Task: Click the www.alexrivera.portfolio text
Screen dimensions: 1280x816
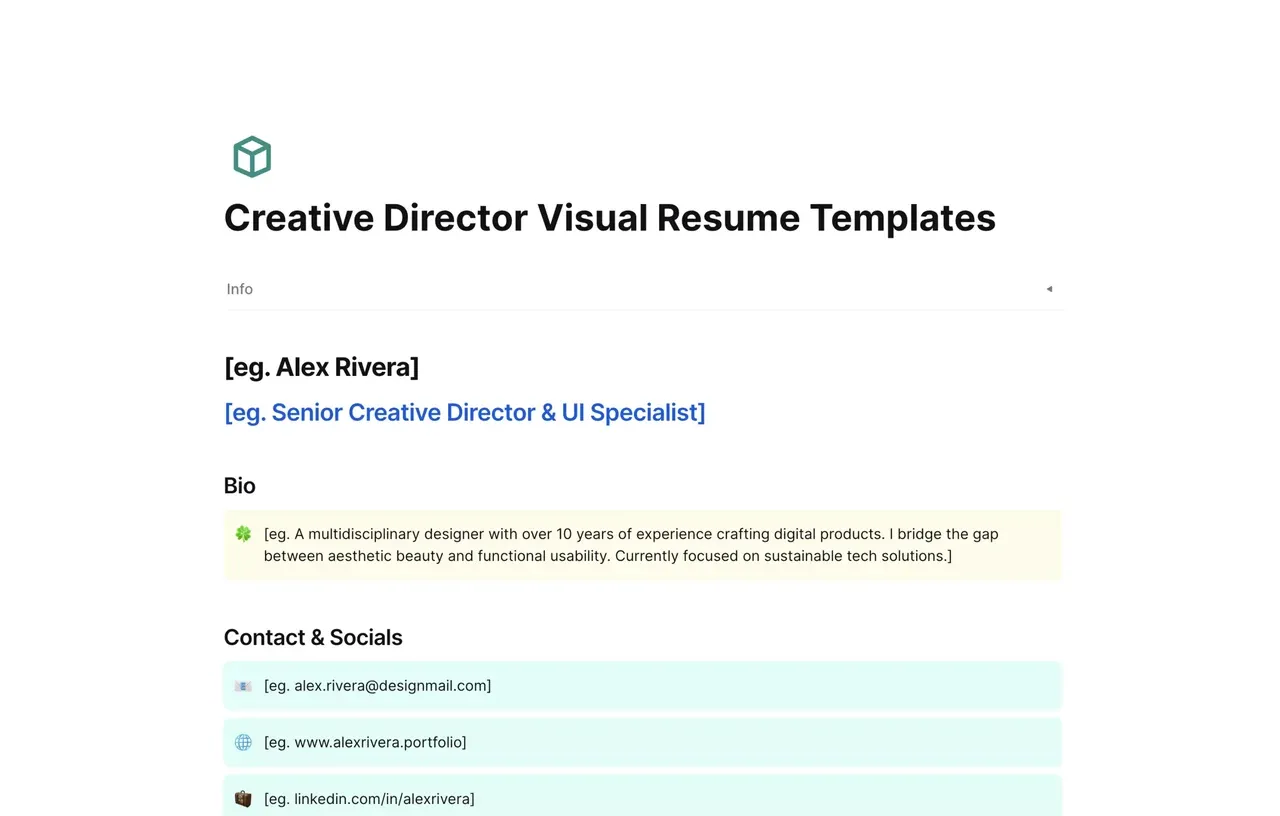Action: point(365,742)
